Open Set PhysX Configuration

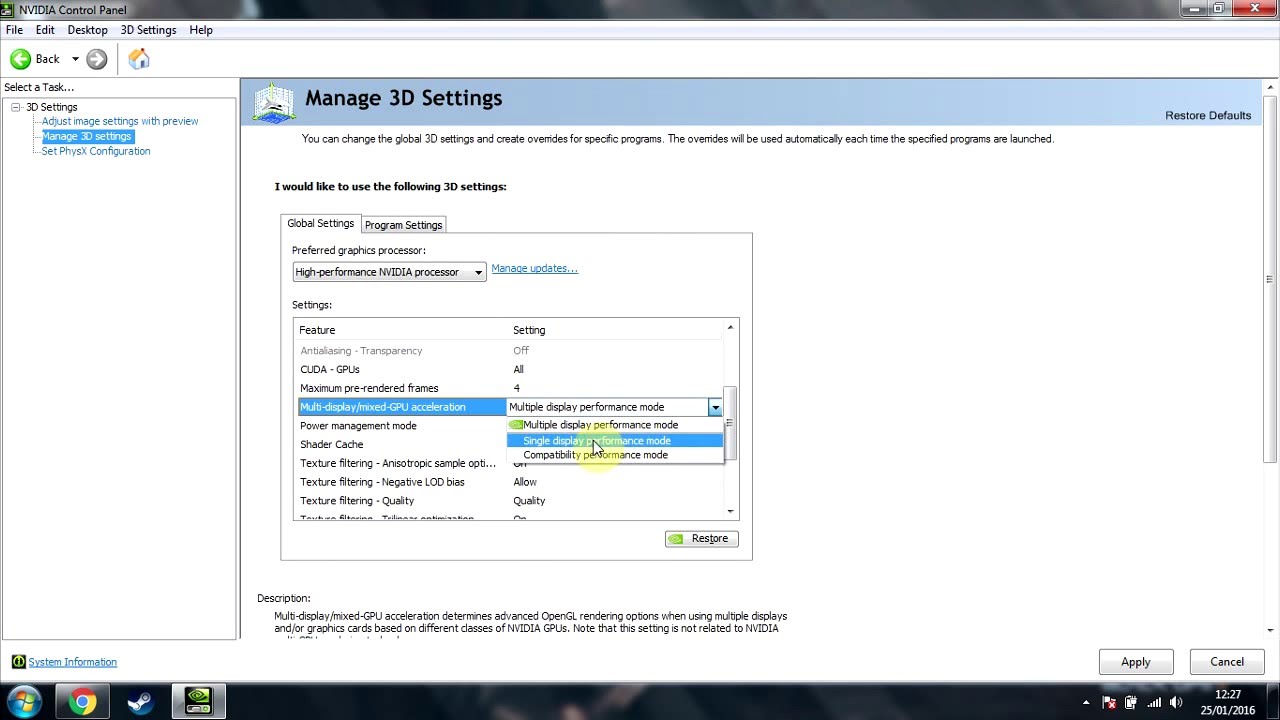pos(96,151)
